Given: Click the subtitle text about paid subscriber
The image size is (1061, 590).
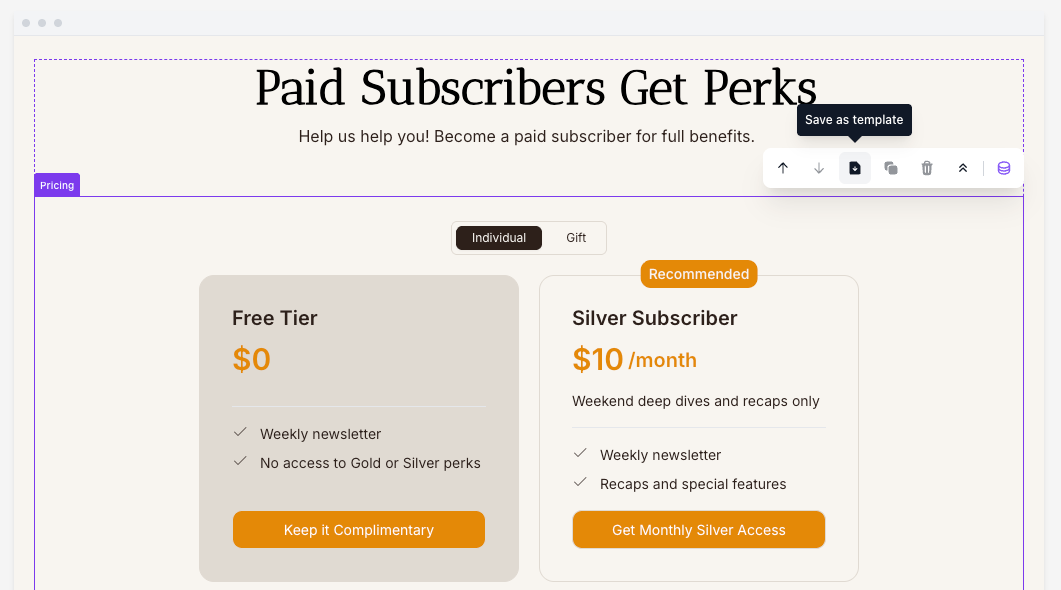Looking at the screenshot, I should tap(526, 136).
